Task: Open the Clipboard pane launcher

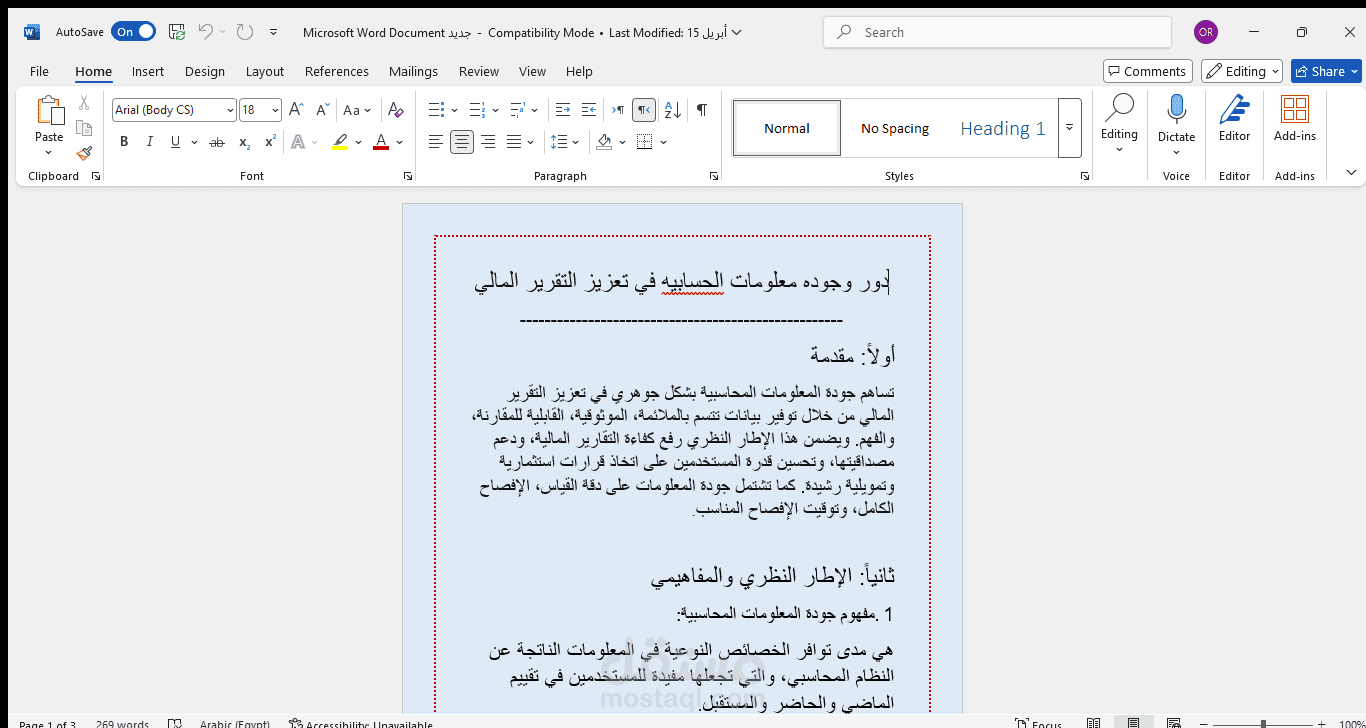Action: pyautogui.click(x=96, y=176)
